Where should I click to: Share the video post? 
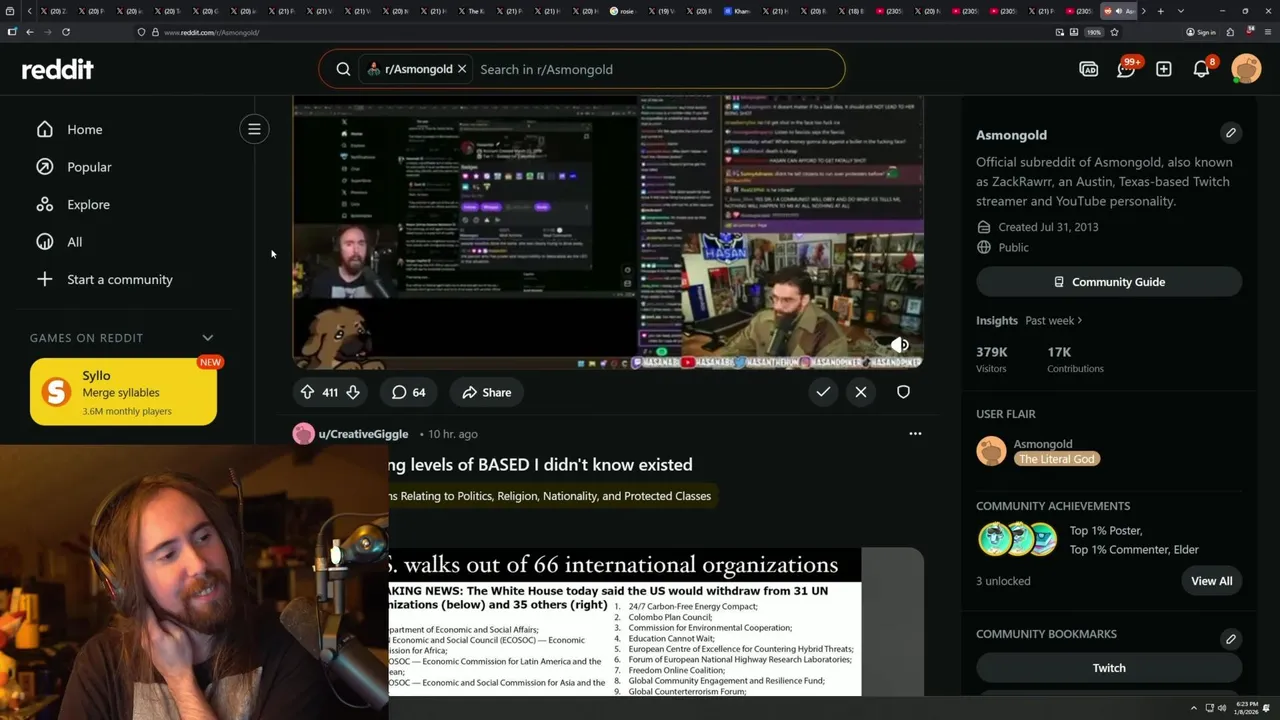click(x=487, y=392)
